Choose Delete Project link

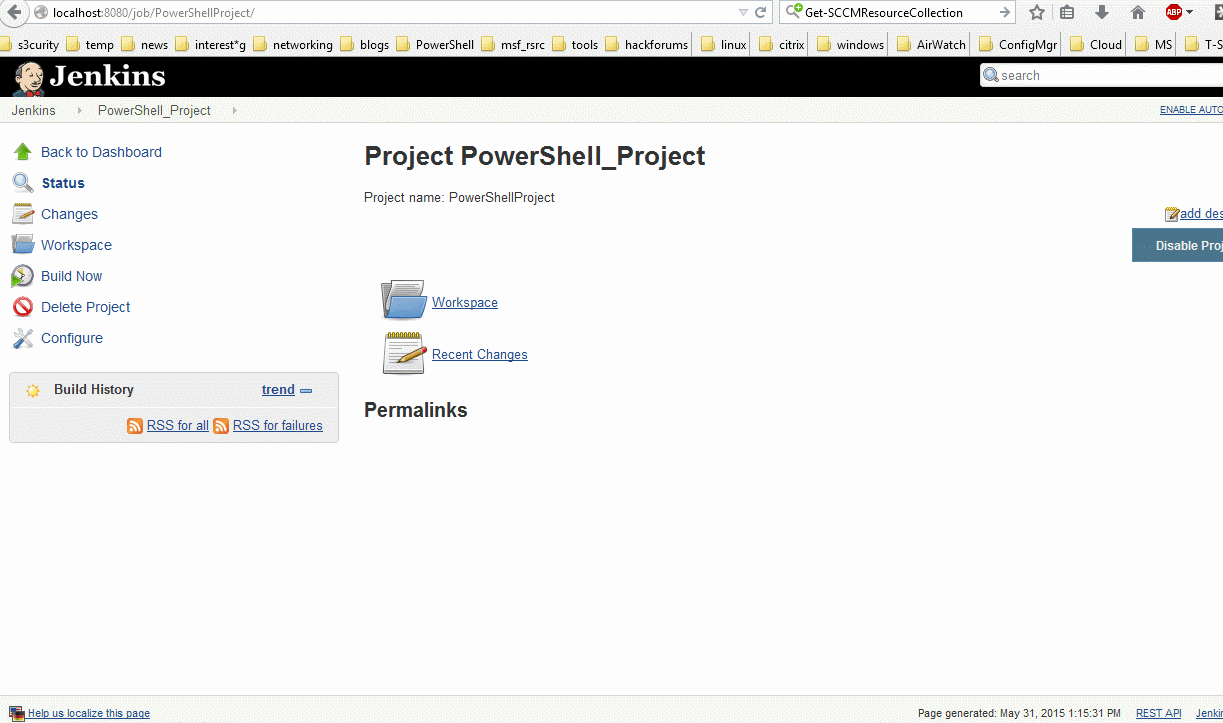point(86,307)
